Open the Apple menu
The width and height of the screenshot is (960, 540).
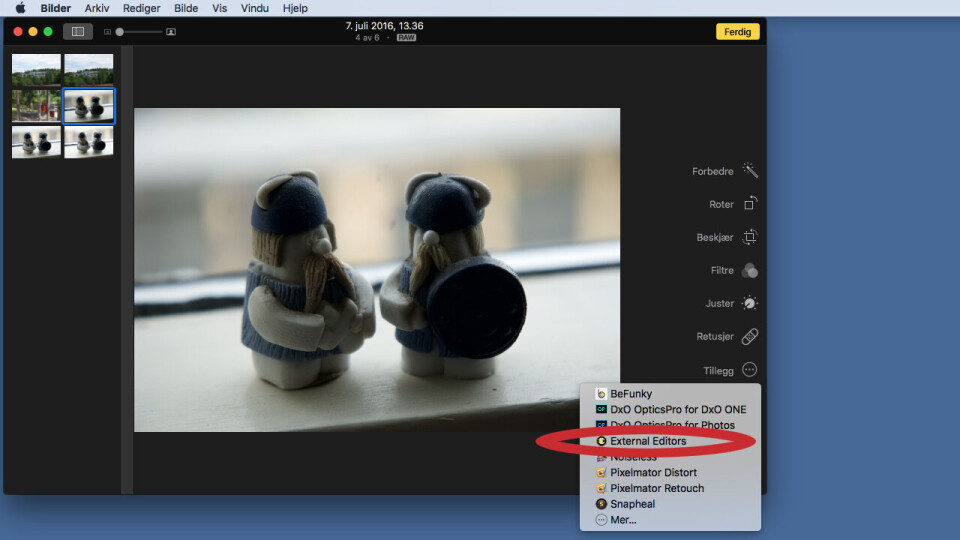[x=20, y=8]
